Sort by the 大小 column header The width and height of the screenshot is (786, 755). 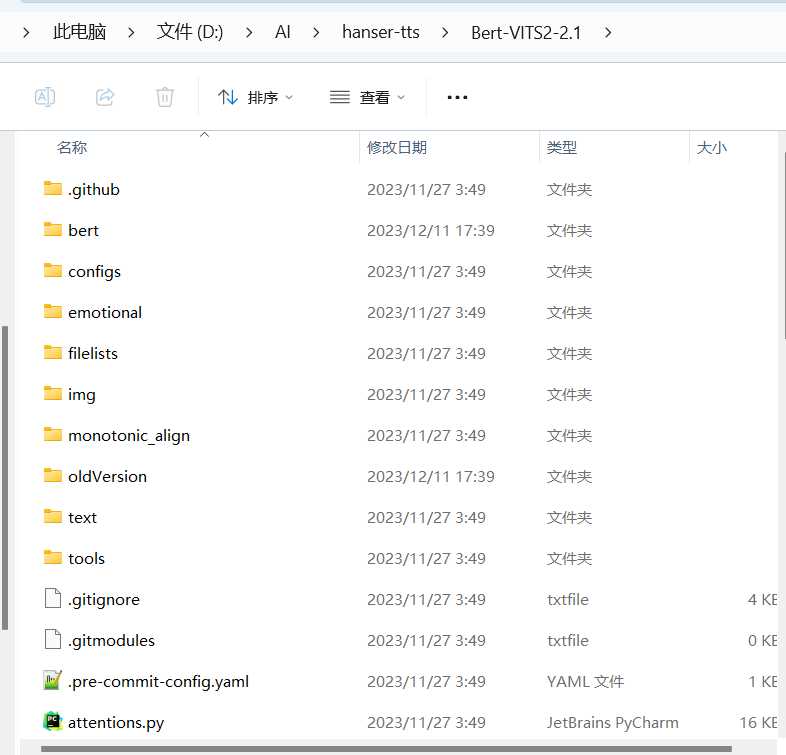click(x=711, y=147)
